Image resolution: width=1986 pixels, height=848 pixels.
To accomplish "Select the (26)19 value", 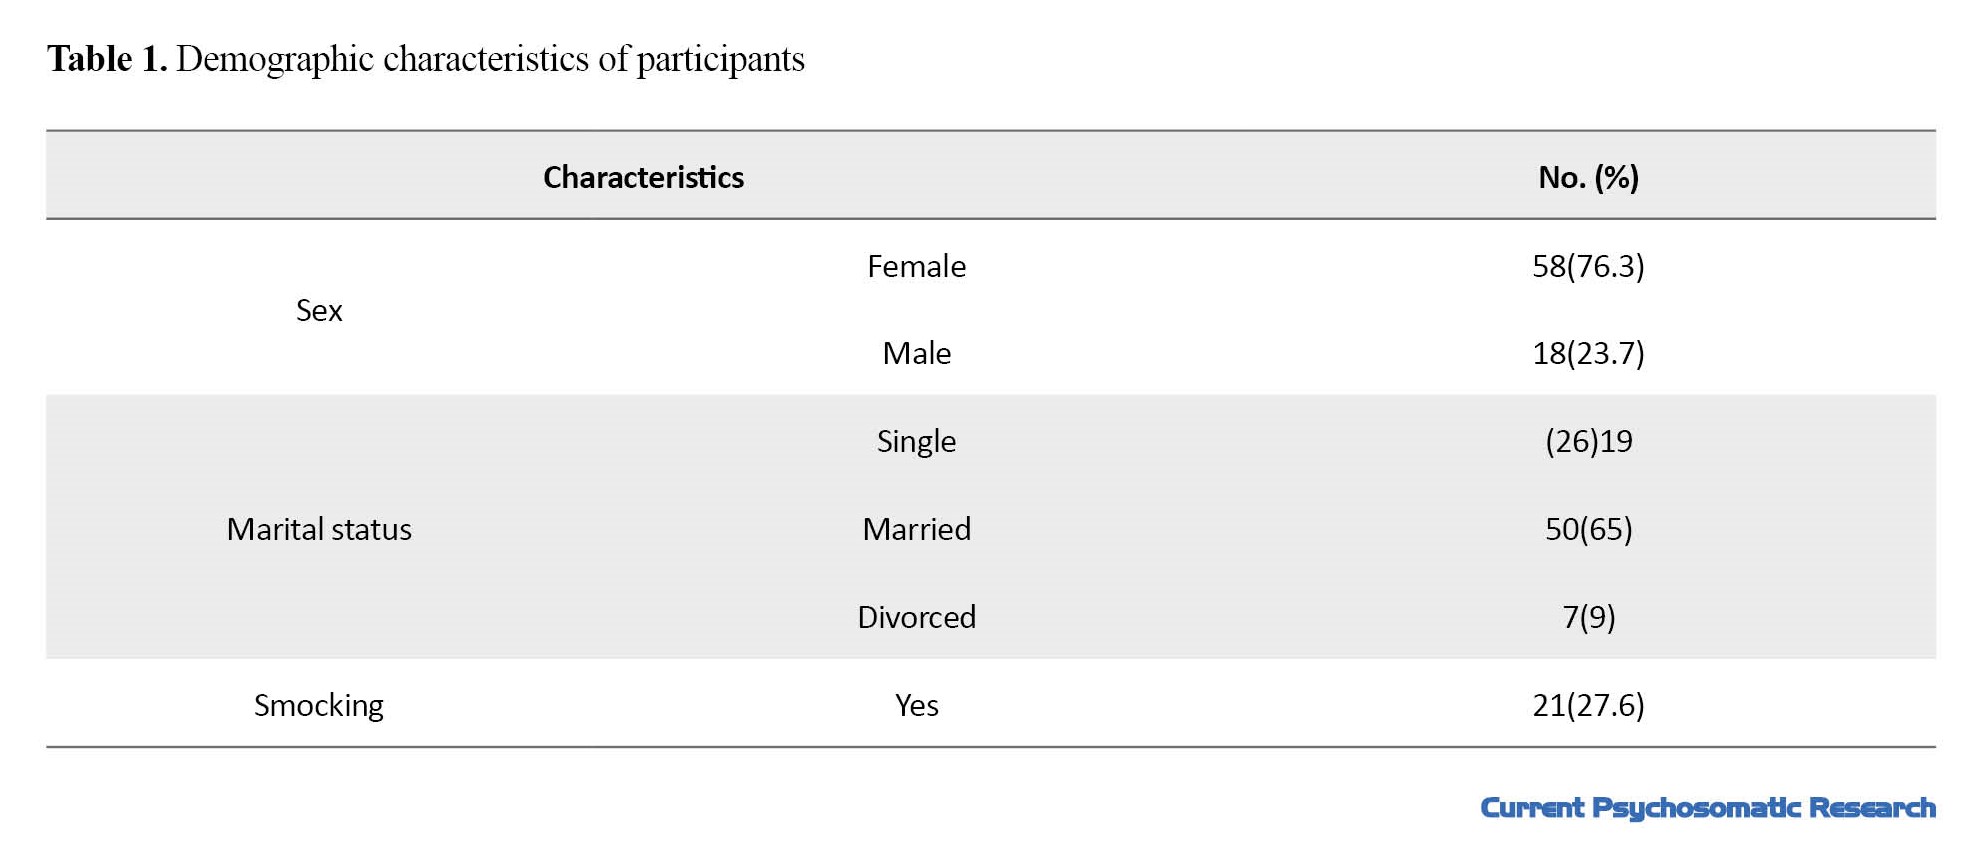I will [x=1588, y=441].
